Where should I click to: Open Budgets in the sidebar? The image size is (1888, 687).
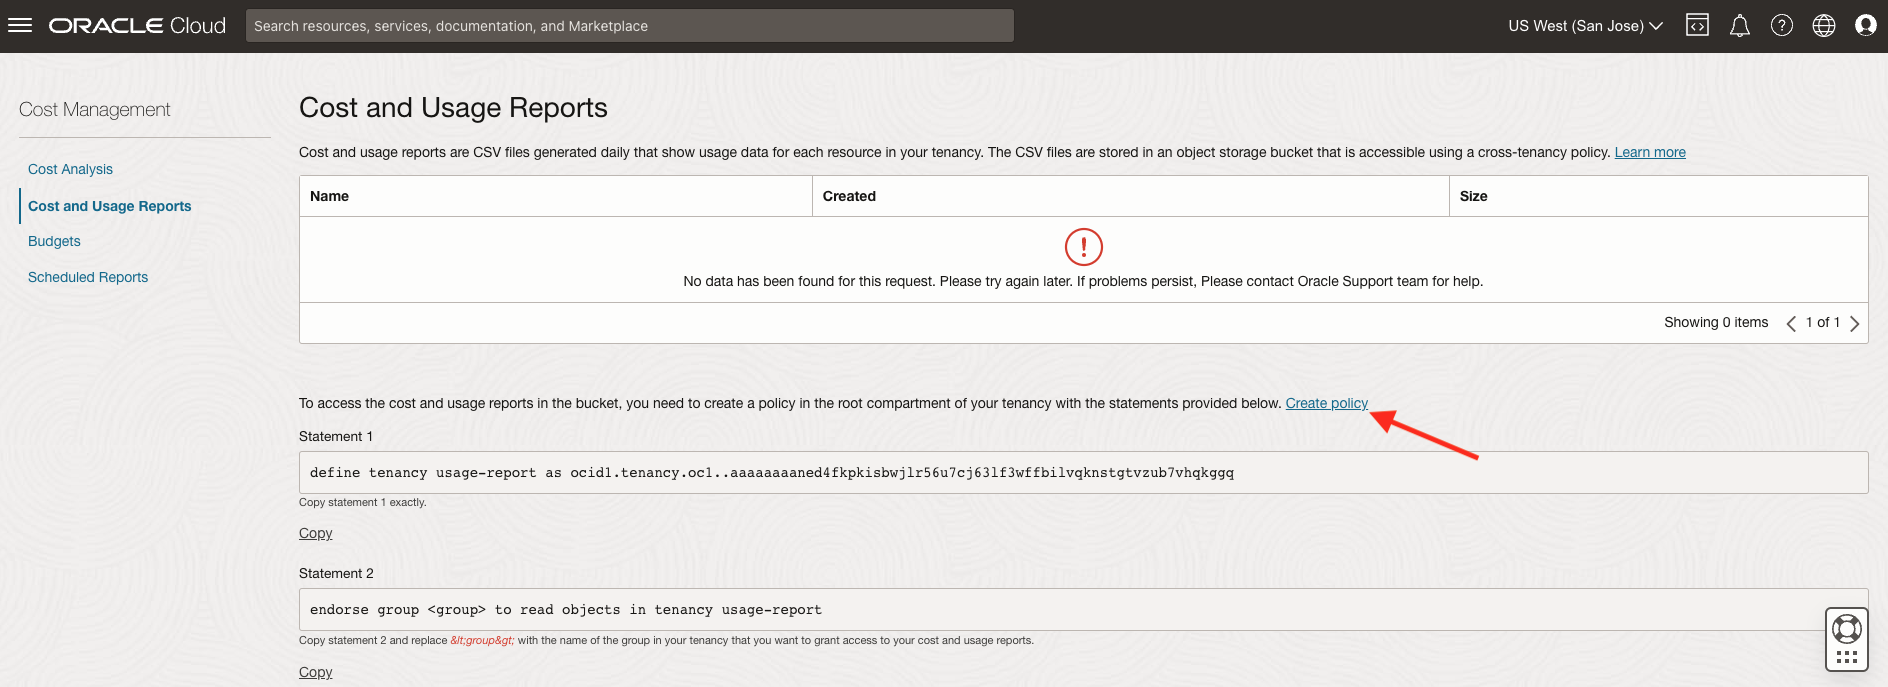click(x=54, y=241)
